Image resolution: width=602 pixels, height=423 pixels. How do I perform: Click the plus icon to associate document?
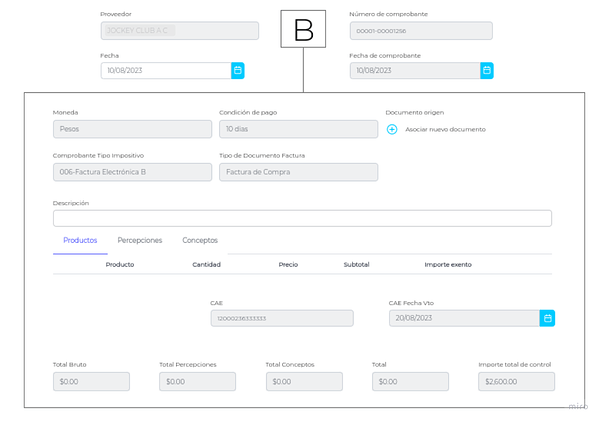point(392,129)
